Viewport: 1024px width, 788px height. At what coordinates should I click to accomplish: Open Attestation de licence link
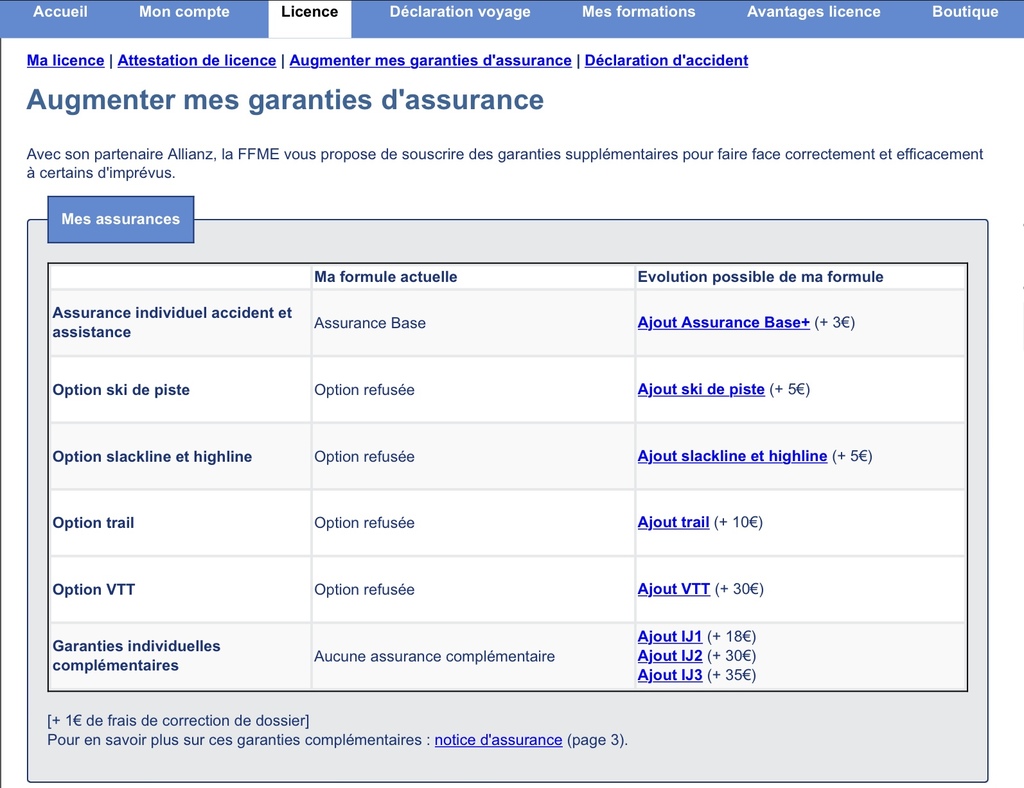coord(197,60)
